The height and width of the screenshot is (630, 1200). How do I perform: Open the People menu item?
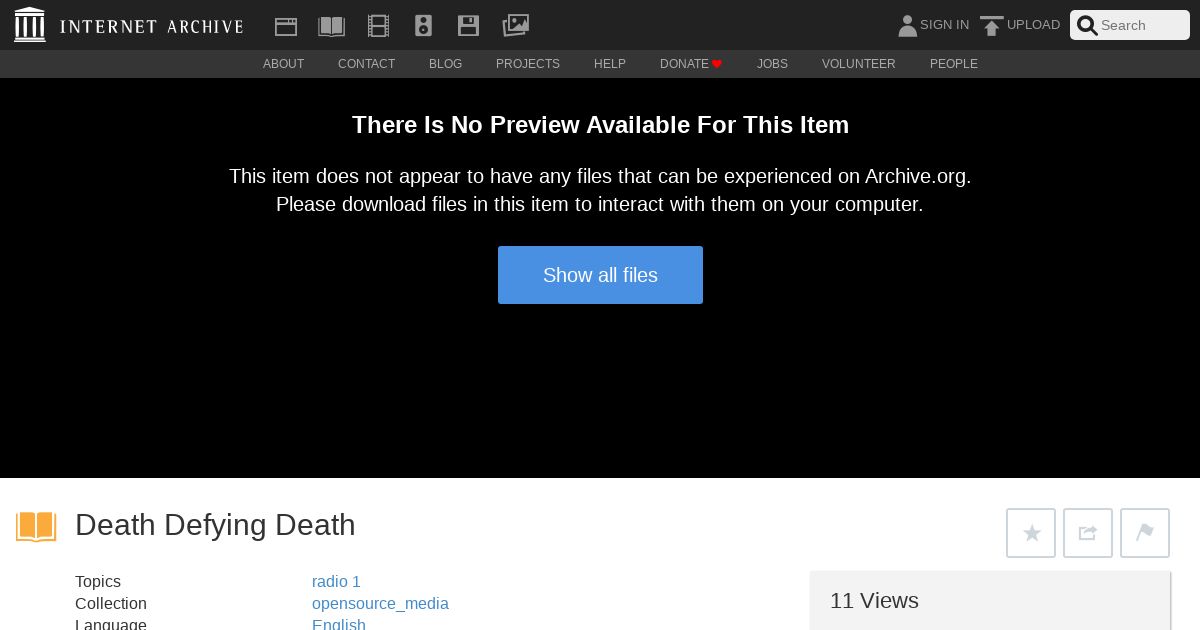[954, 64]
